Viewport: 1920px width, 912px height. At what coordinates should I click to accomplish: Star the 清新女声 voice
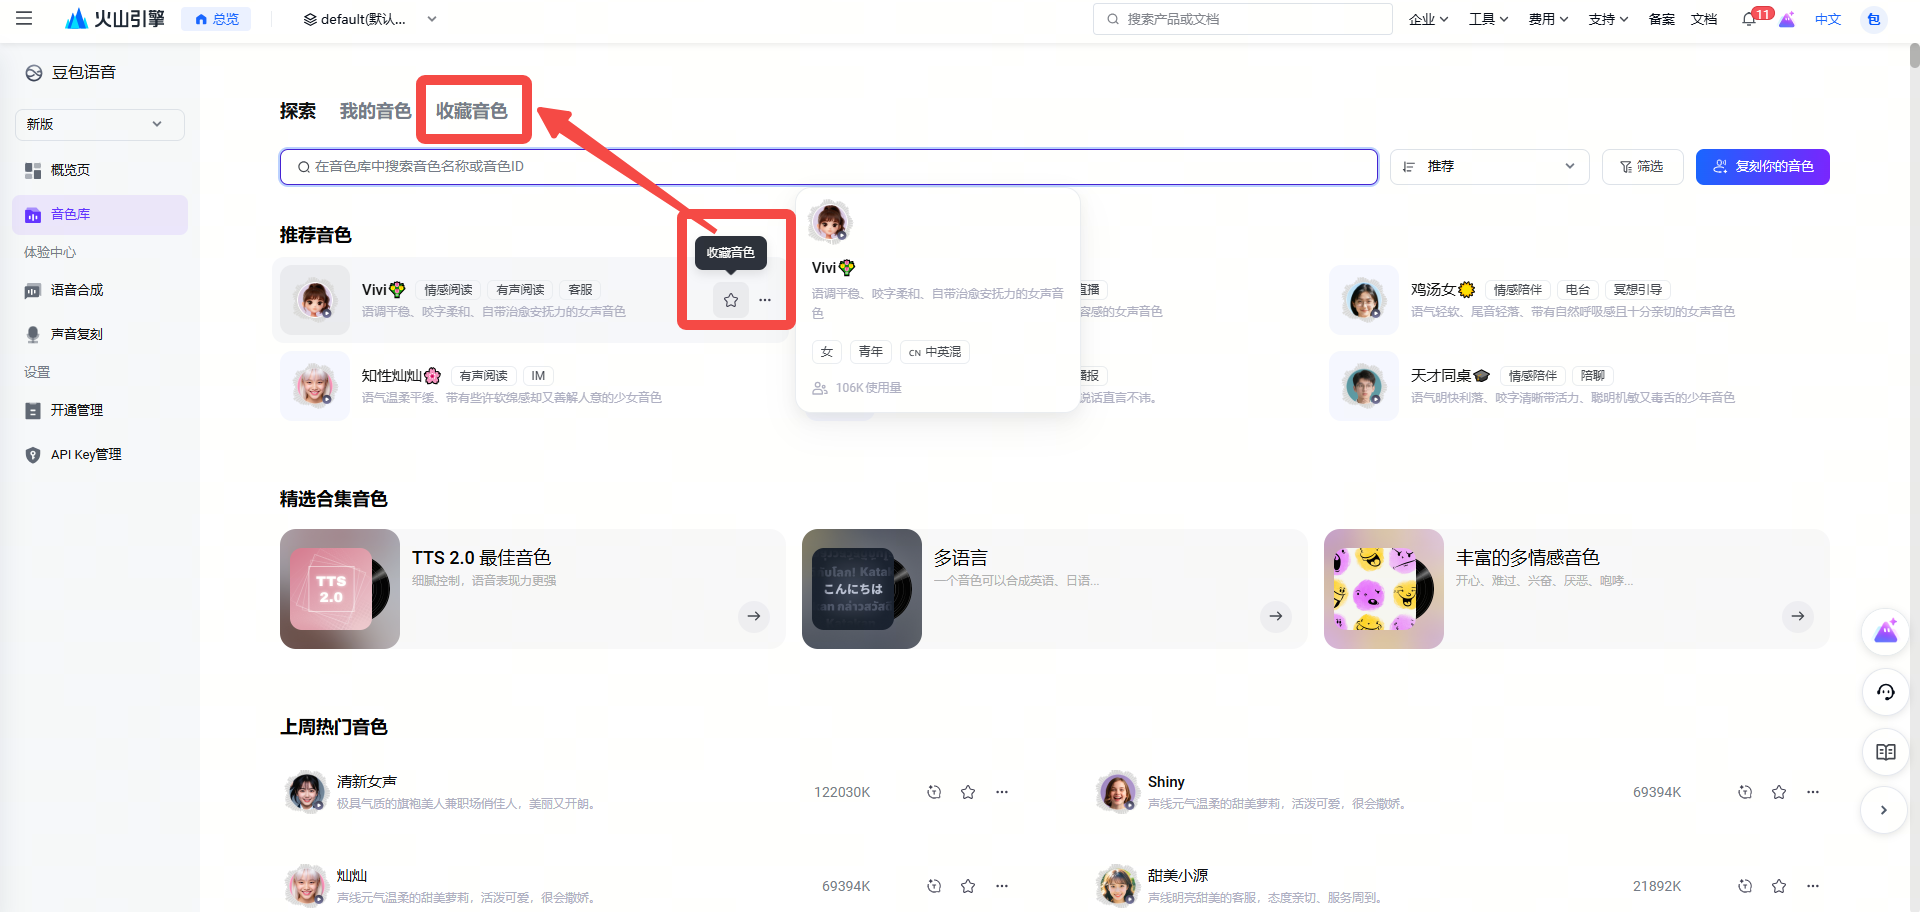[968, 792]
